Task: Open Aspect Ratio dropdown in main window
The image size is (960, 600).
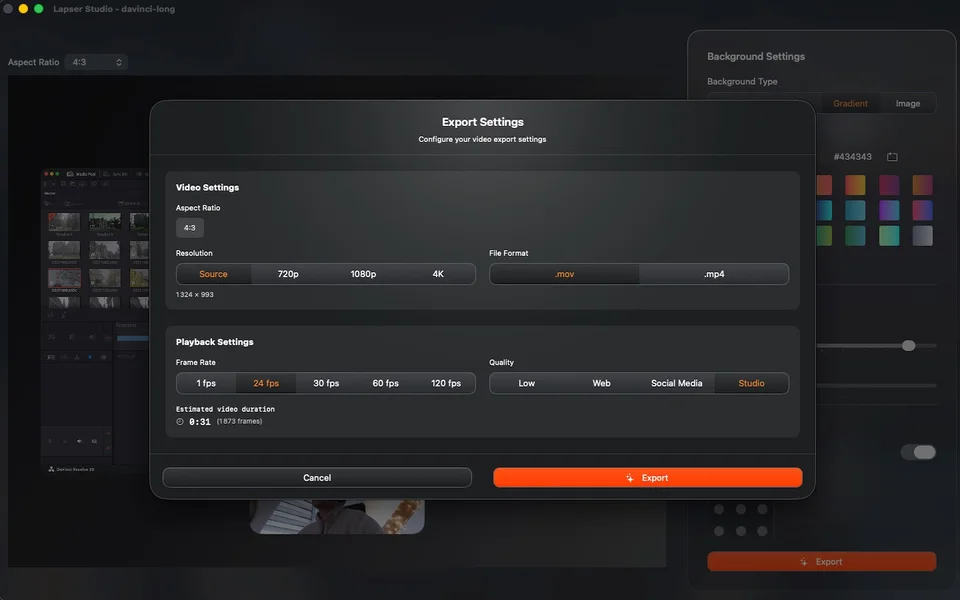Action: pos(96,62)
